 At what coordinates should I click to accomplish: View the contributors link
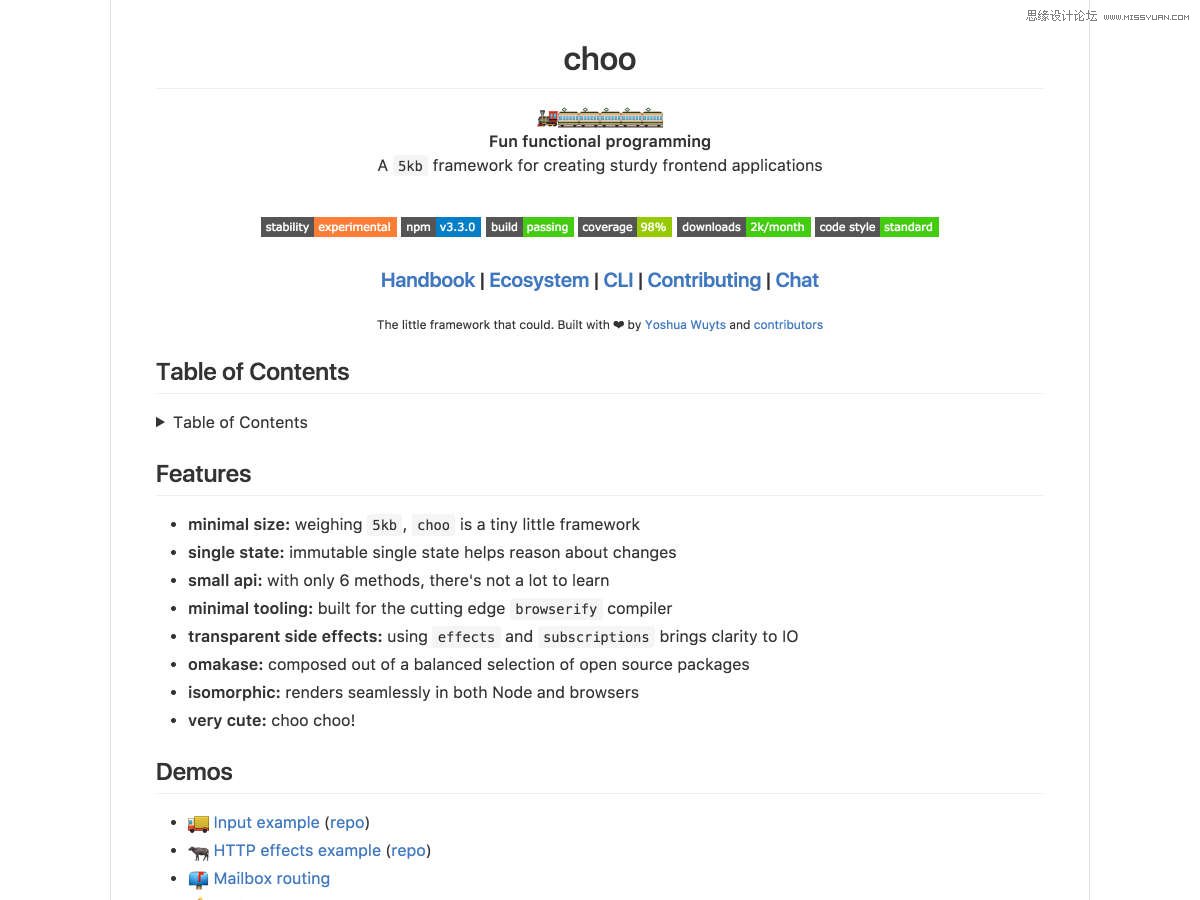pos(788,325)
